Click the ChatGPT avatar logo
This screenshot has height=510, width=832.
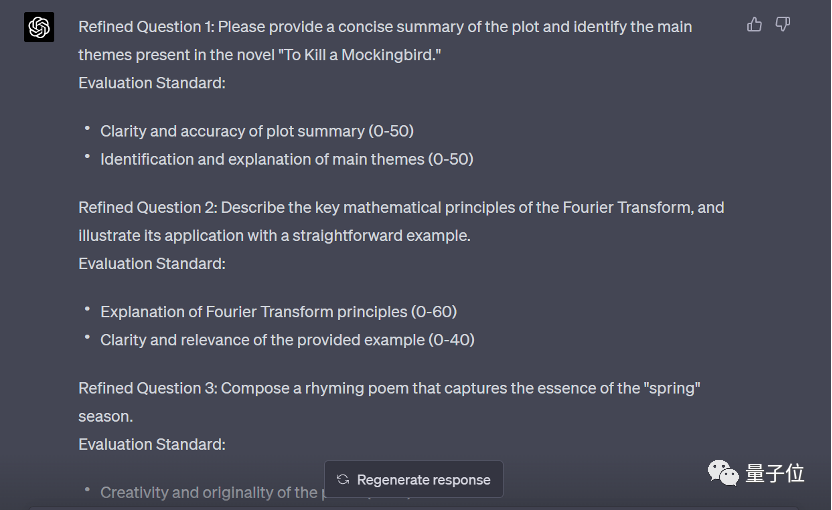(x=39, y=27)
